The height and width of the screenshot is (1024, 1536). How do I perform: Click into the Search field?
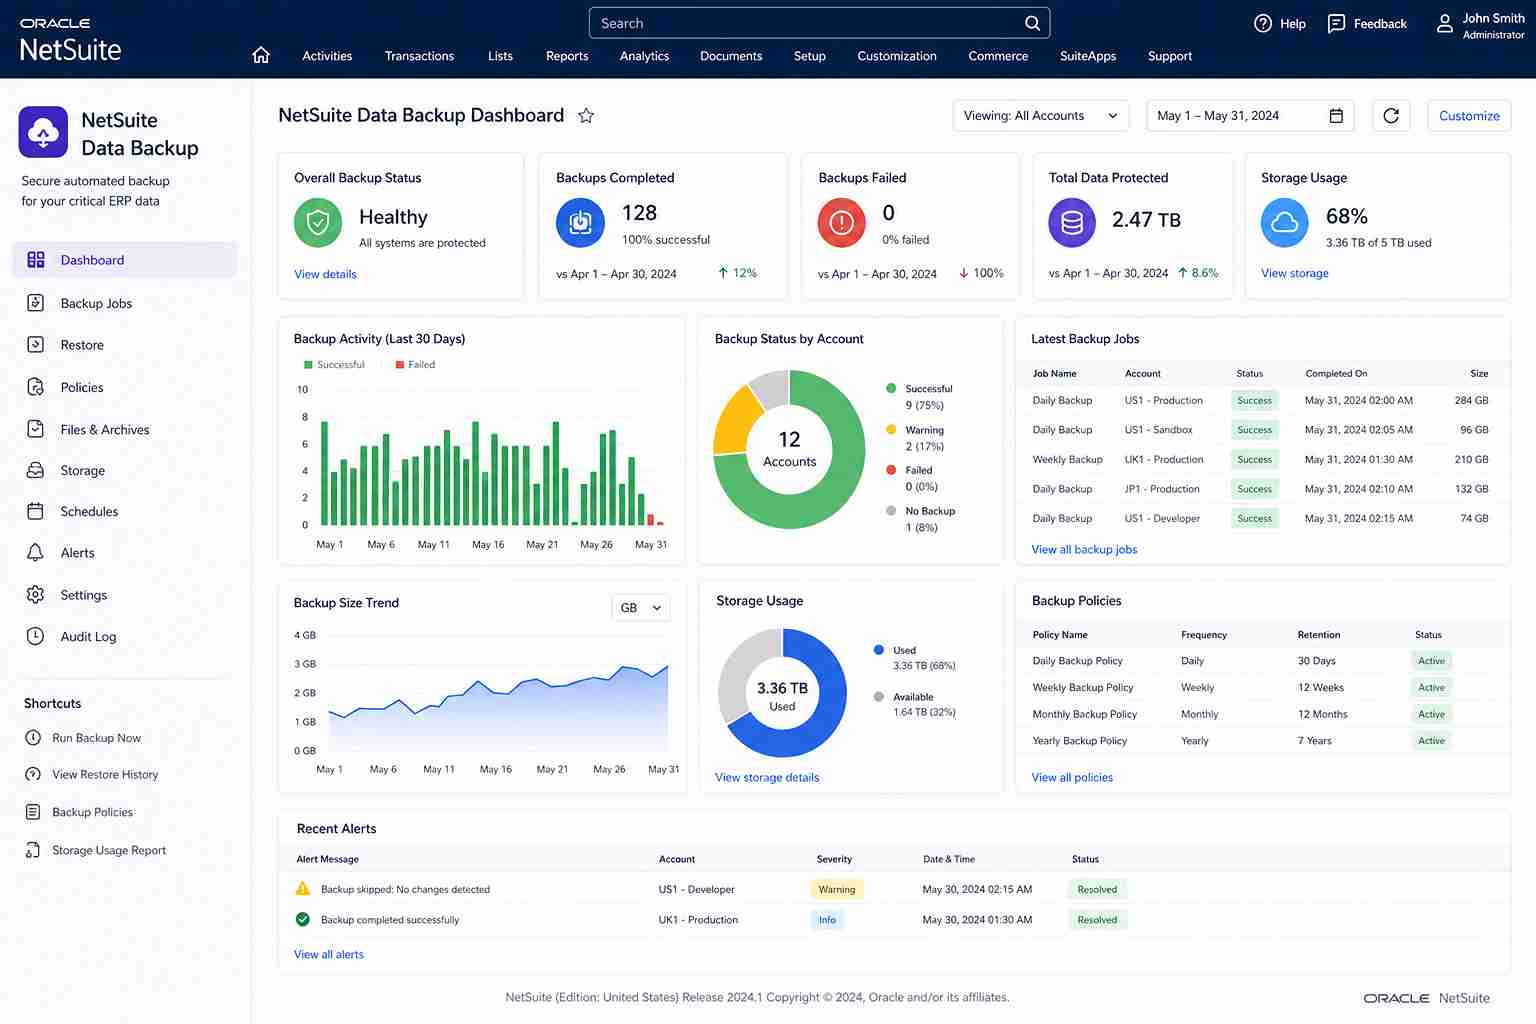819,23
